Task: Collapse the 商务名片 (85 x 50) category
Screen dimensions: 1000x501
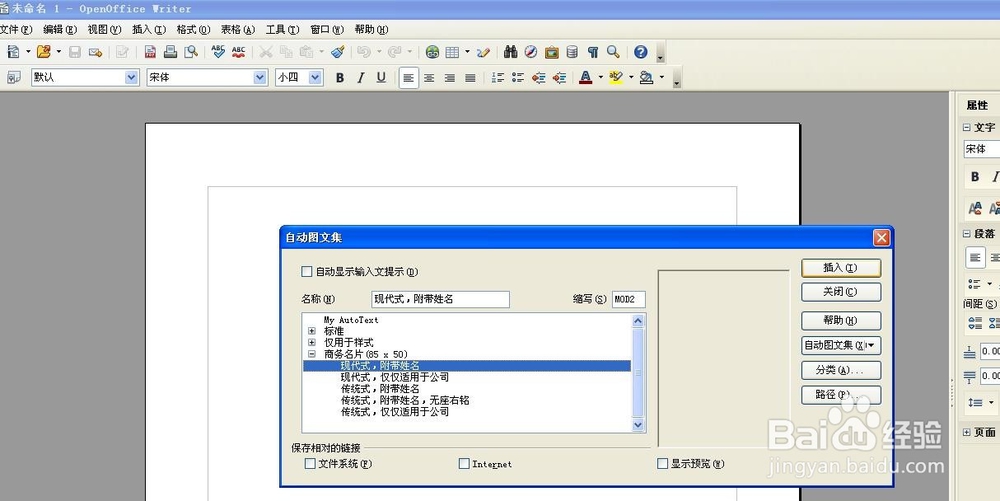Action: pos(312,354)
